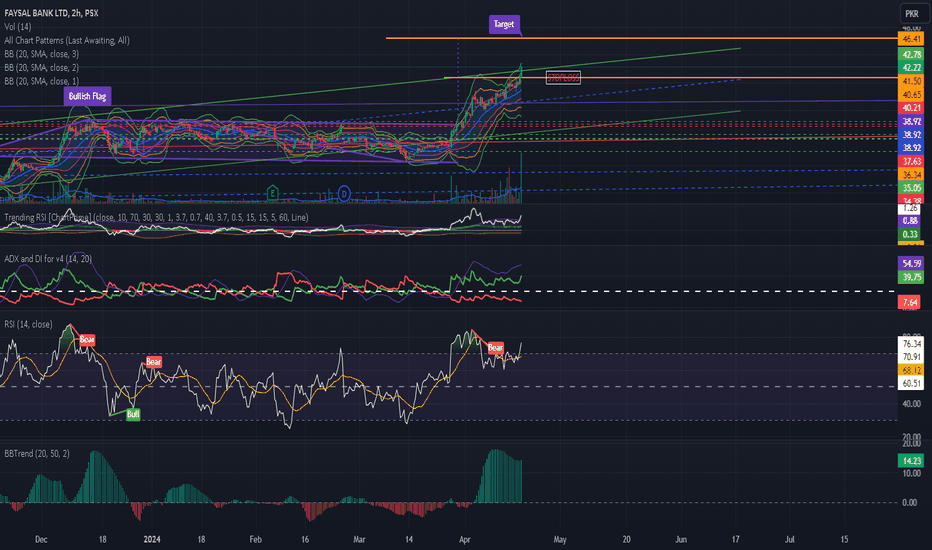Viewport: 932px width, 550px height.
Task: Select the BBTrend (20, 50, 2) legend
Action: [37, 454]
